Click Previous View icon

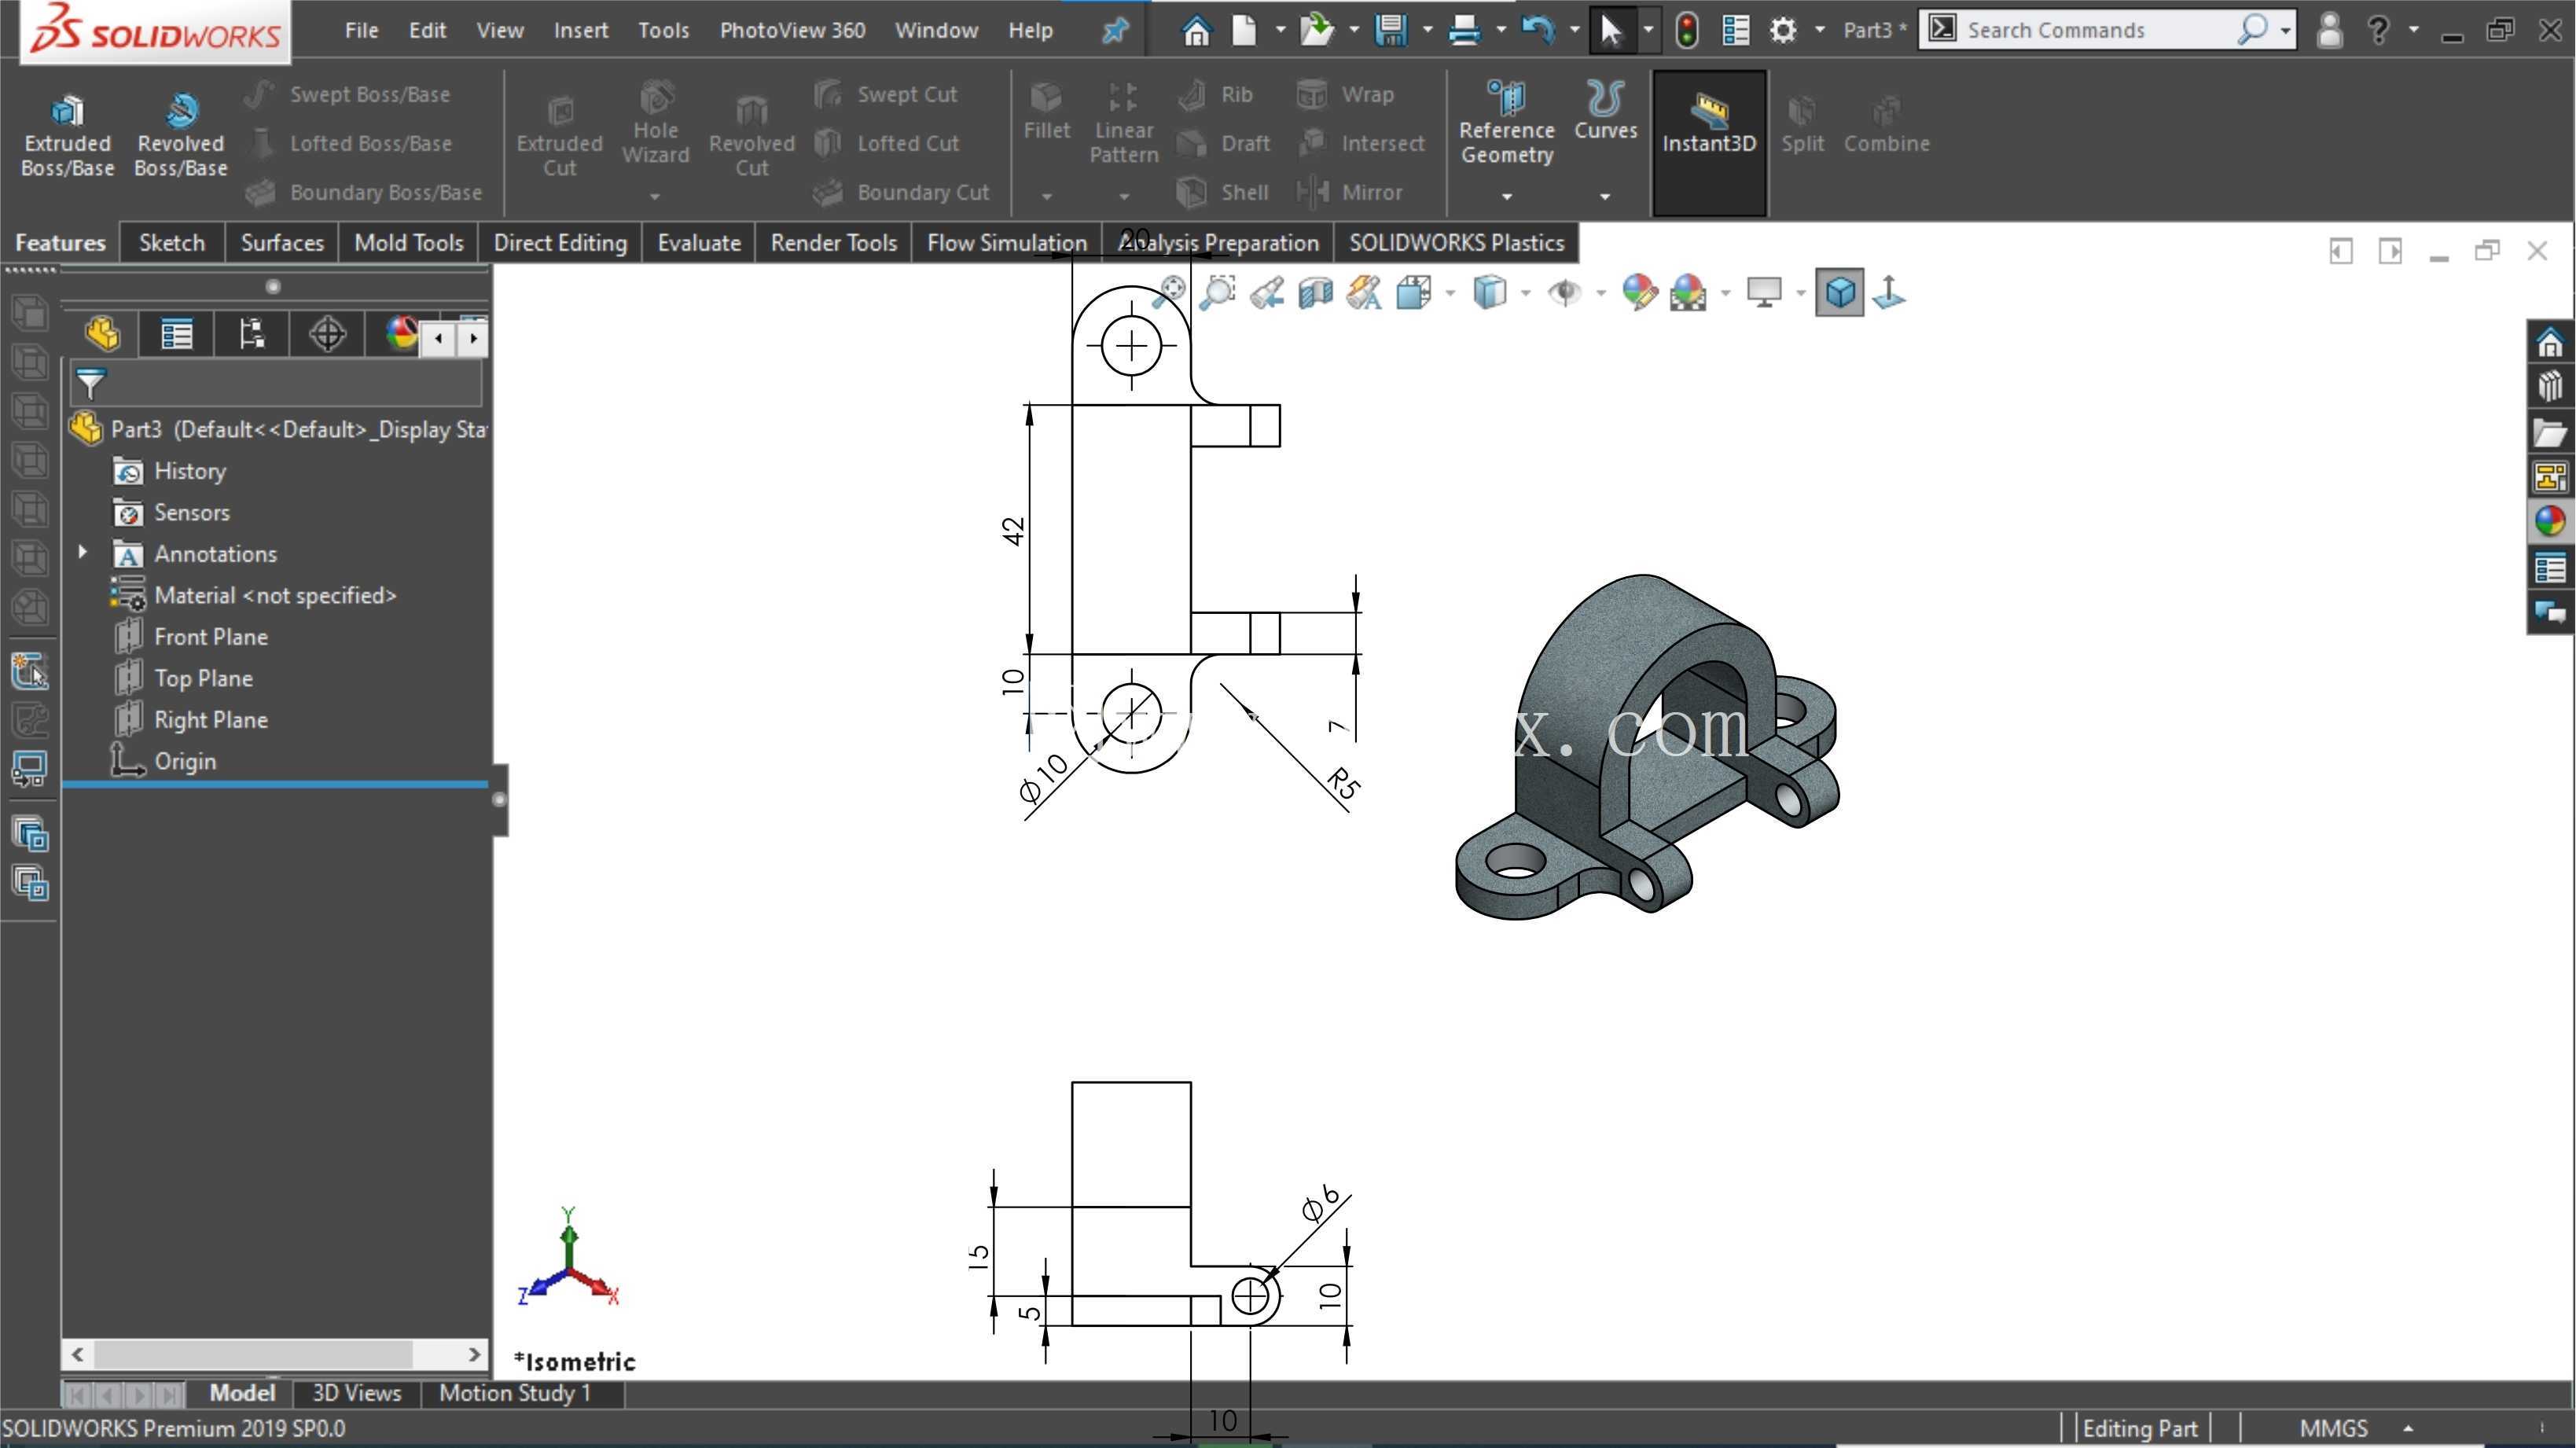point(1267,292)
